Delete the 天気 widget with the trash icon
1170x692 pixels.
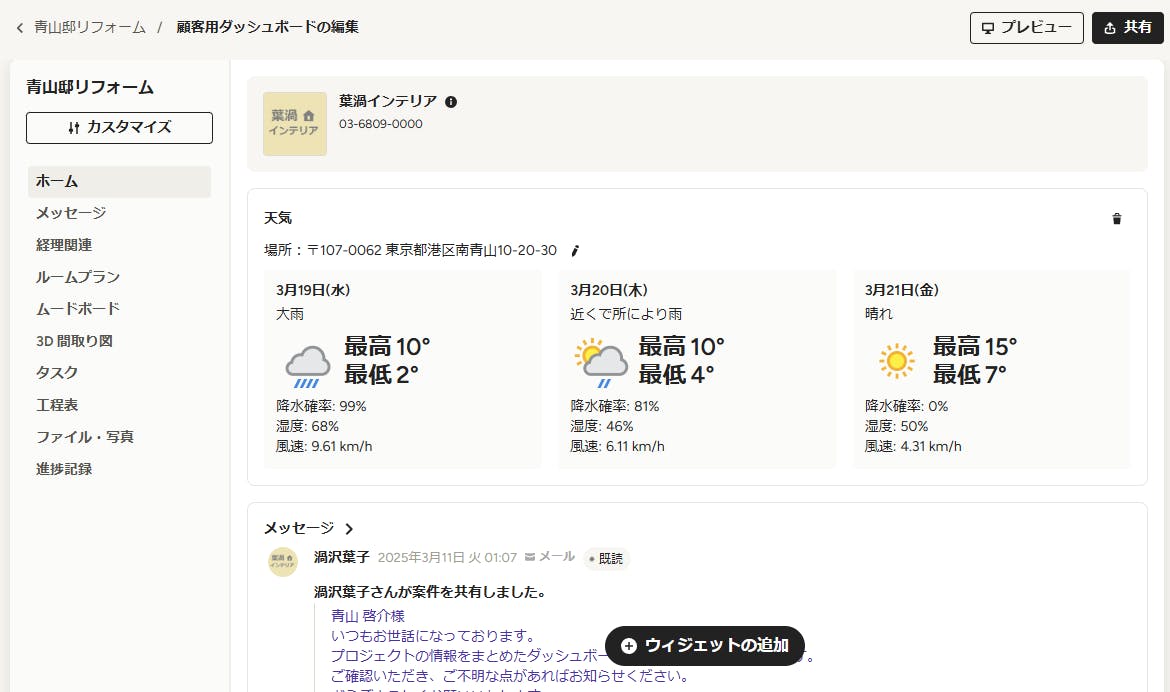pos(1116,219)
